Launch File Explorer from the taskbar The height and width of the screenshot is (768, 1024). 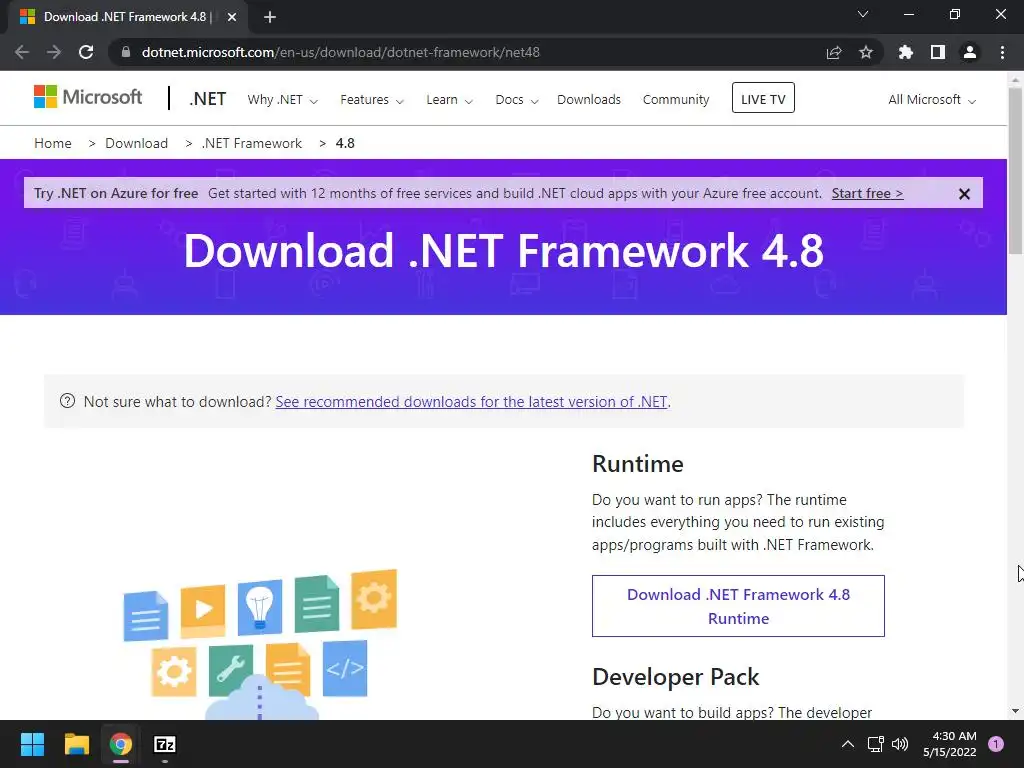(x=76, y=744)
